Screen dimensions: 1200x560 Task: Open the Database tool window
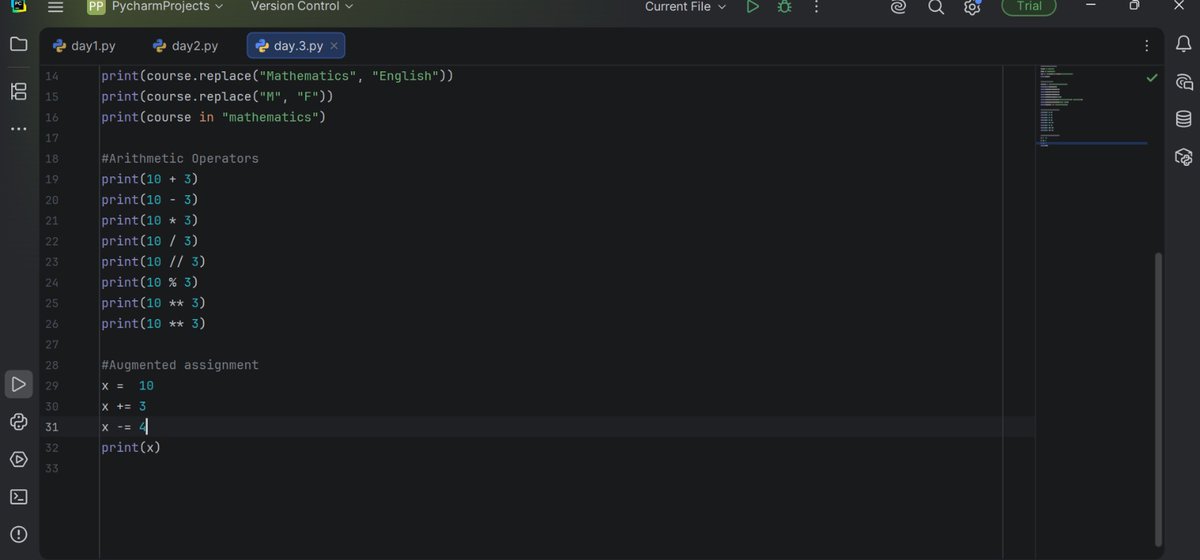1183,119
